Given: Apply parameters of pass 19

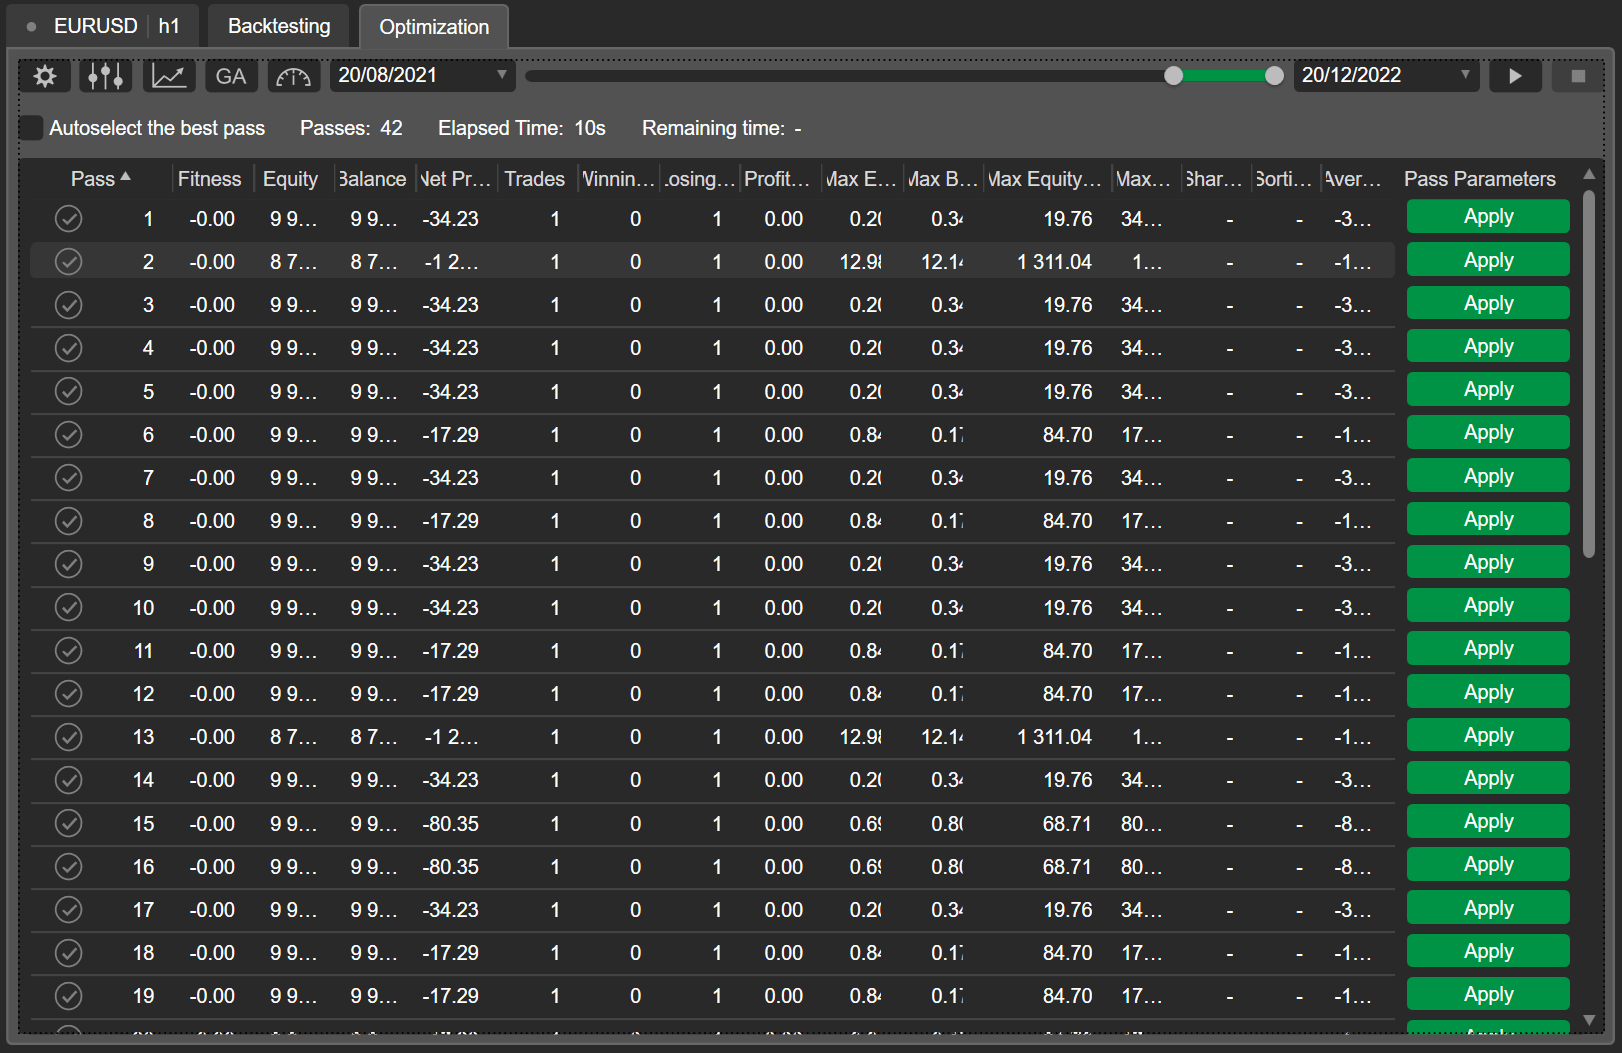Looking at the screenshot, I should (1488, 994).
